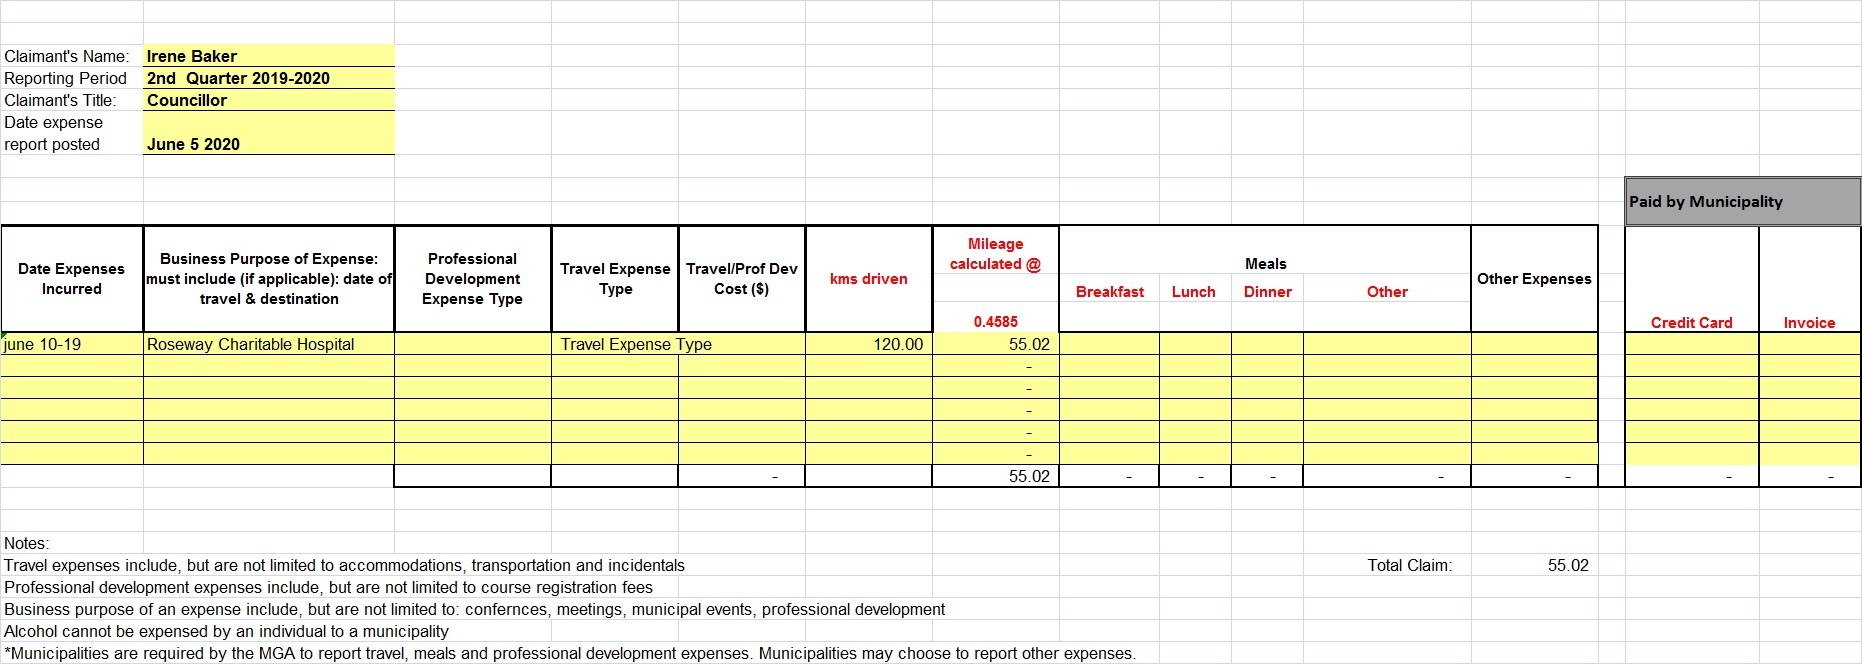Select the 'Date Expenses Incurred' column header
Screen dimensions: 1862x664
pyautogui.click(x=72, y=279)
